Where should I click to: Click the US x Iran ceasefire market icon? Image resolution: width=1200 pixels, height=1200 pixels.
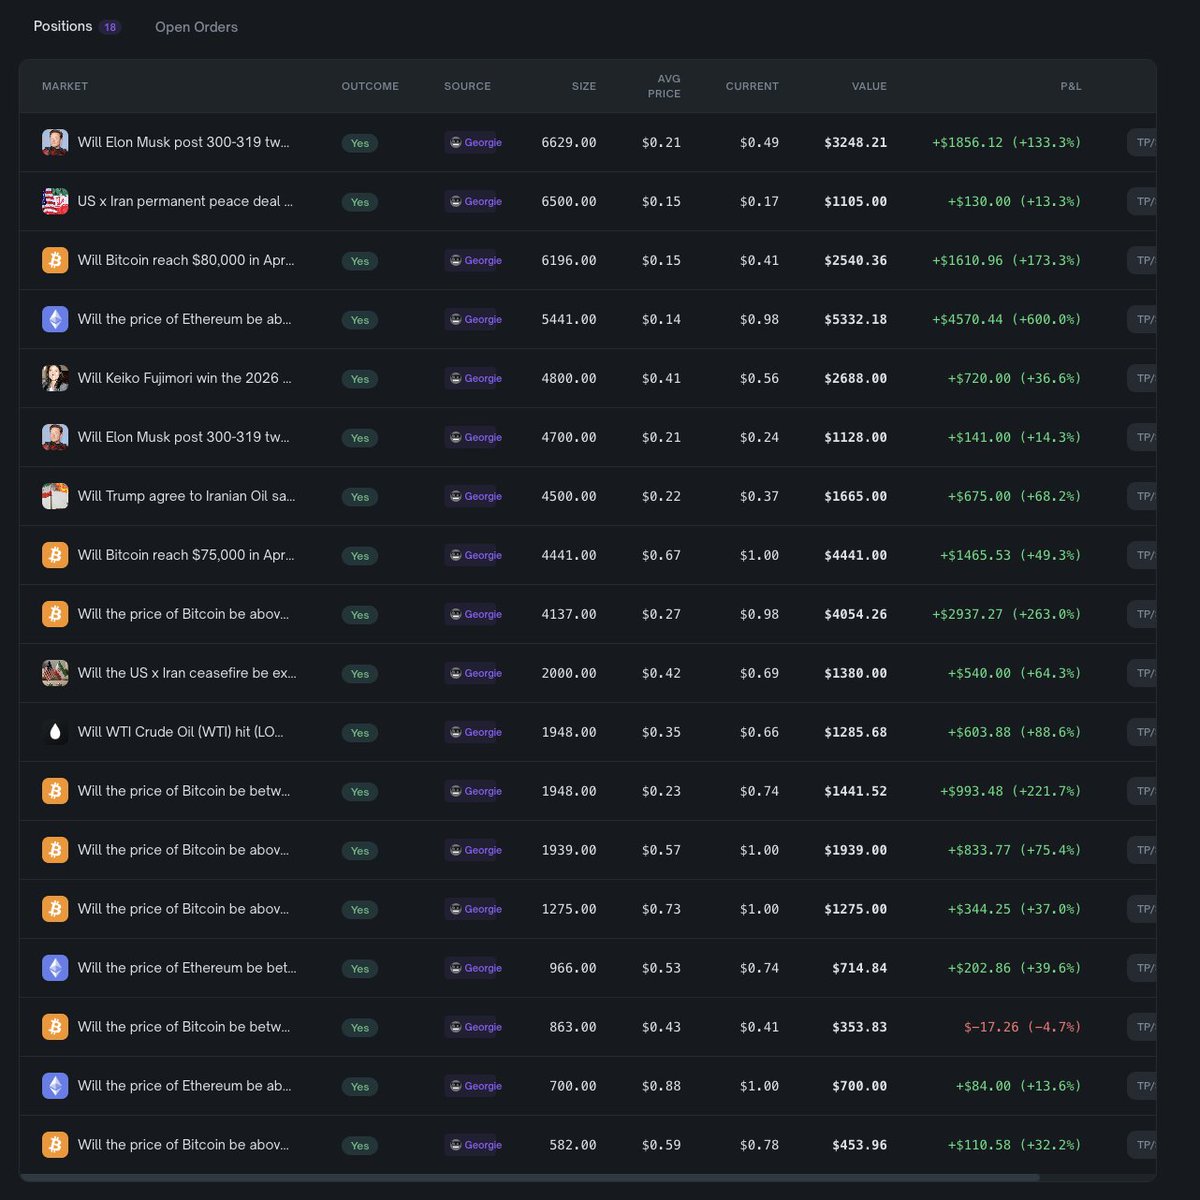(55, 673)
